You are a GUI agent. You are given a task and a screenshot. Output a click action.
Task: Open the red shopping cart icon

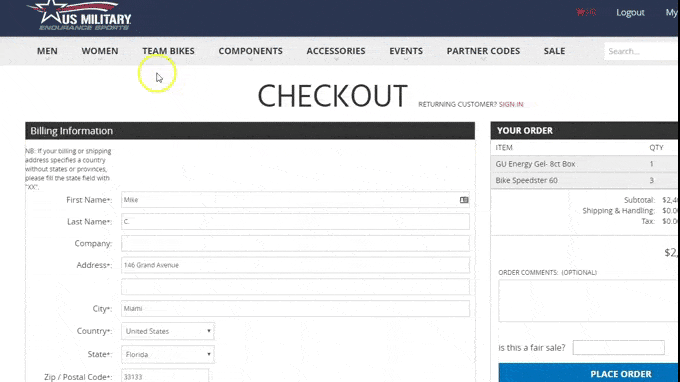586,12
